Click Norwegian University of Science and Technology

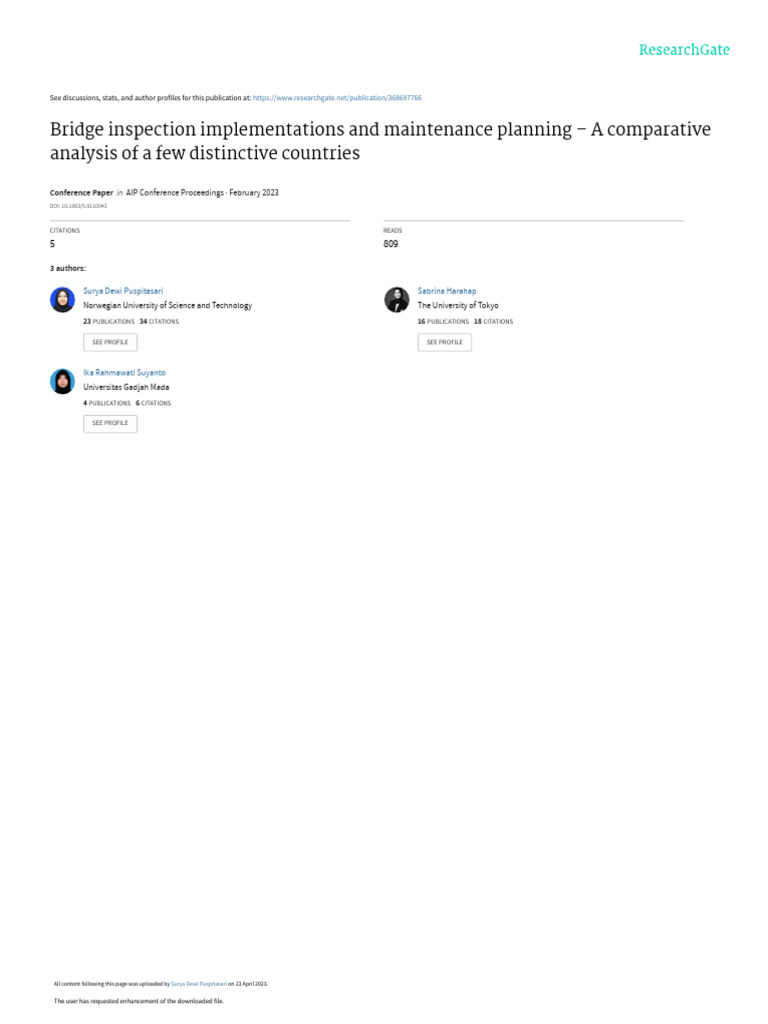coord(167,305)
